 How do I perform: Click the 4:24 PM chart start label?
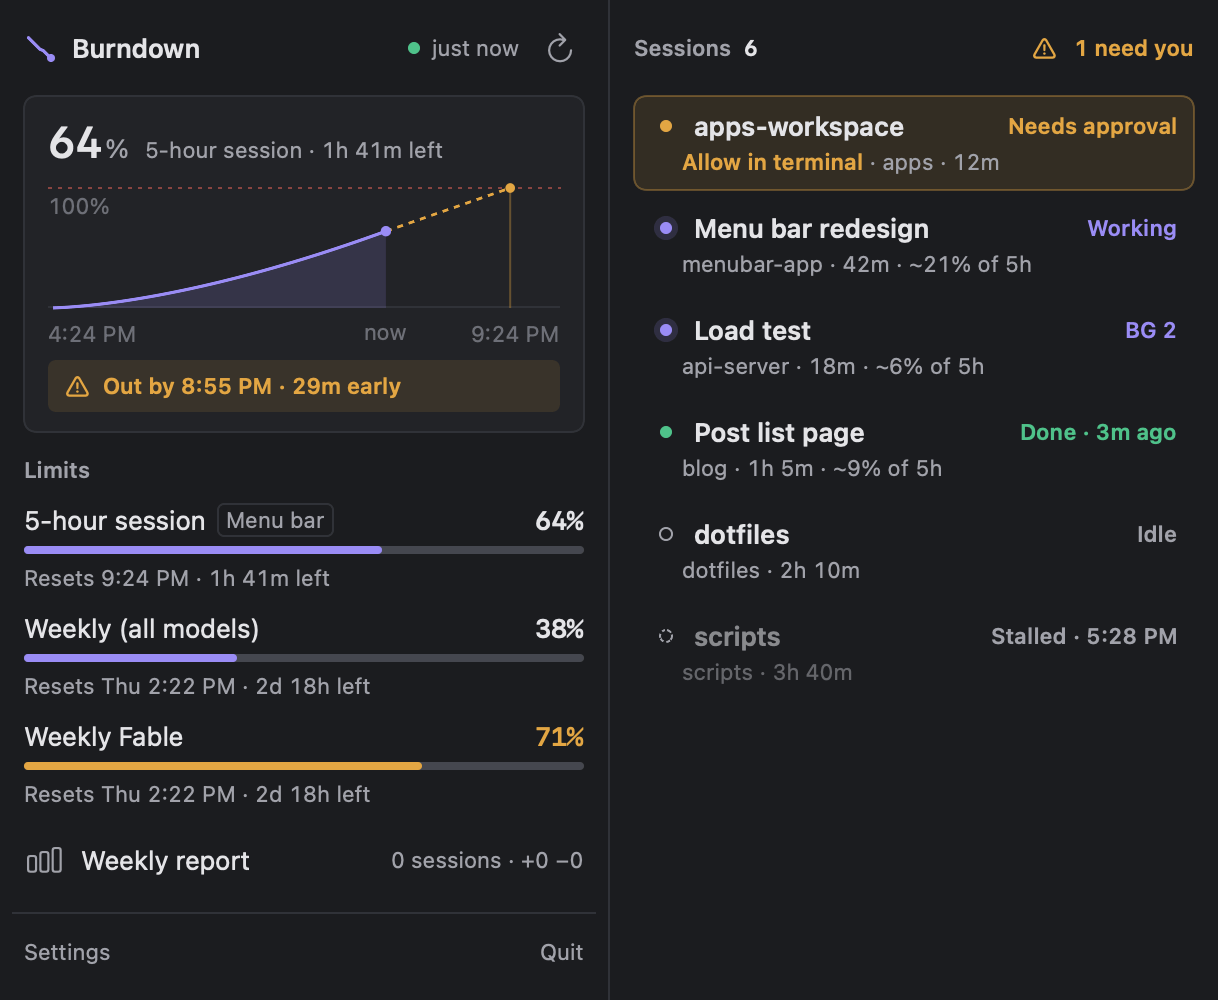[92, 334]
